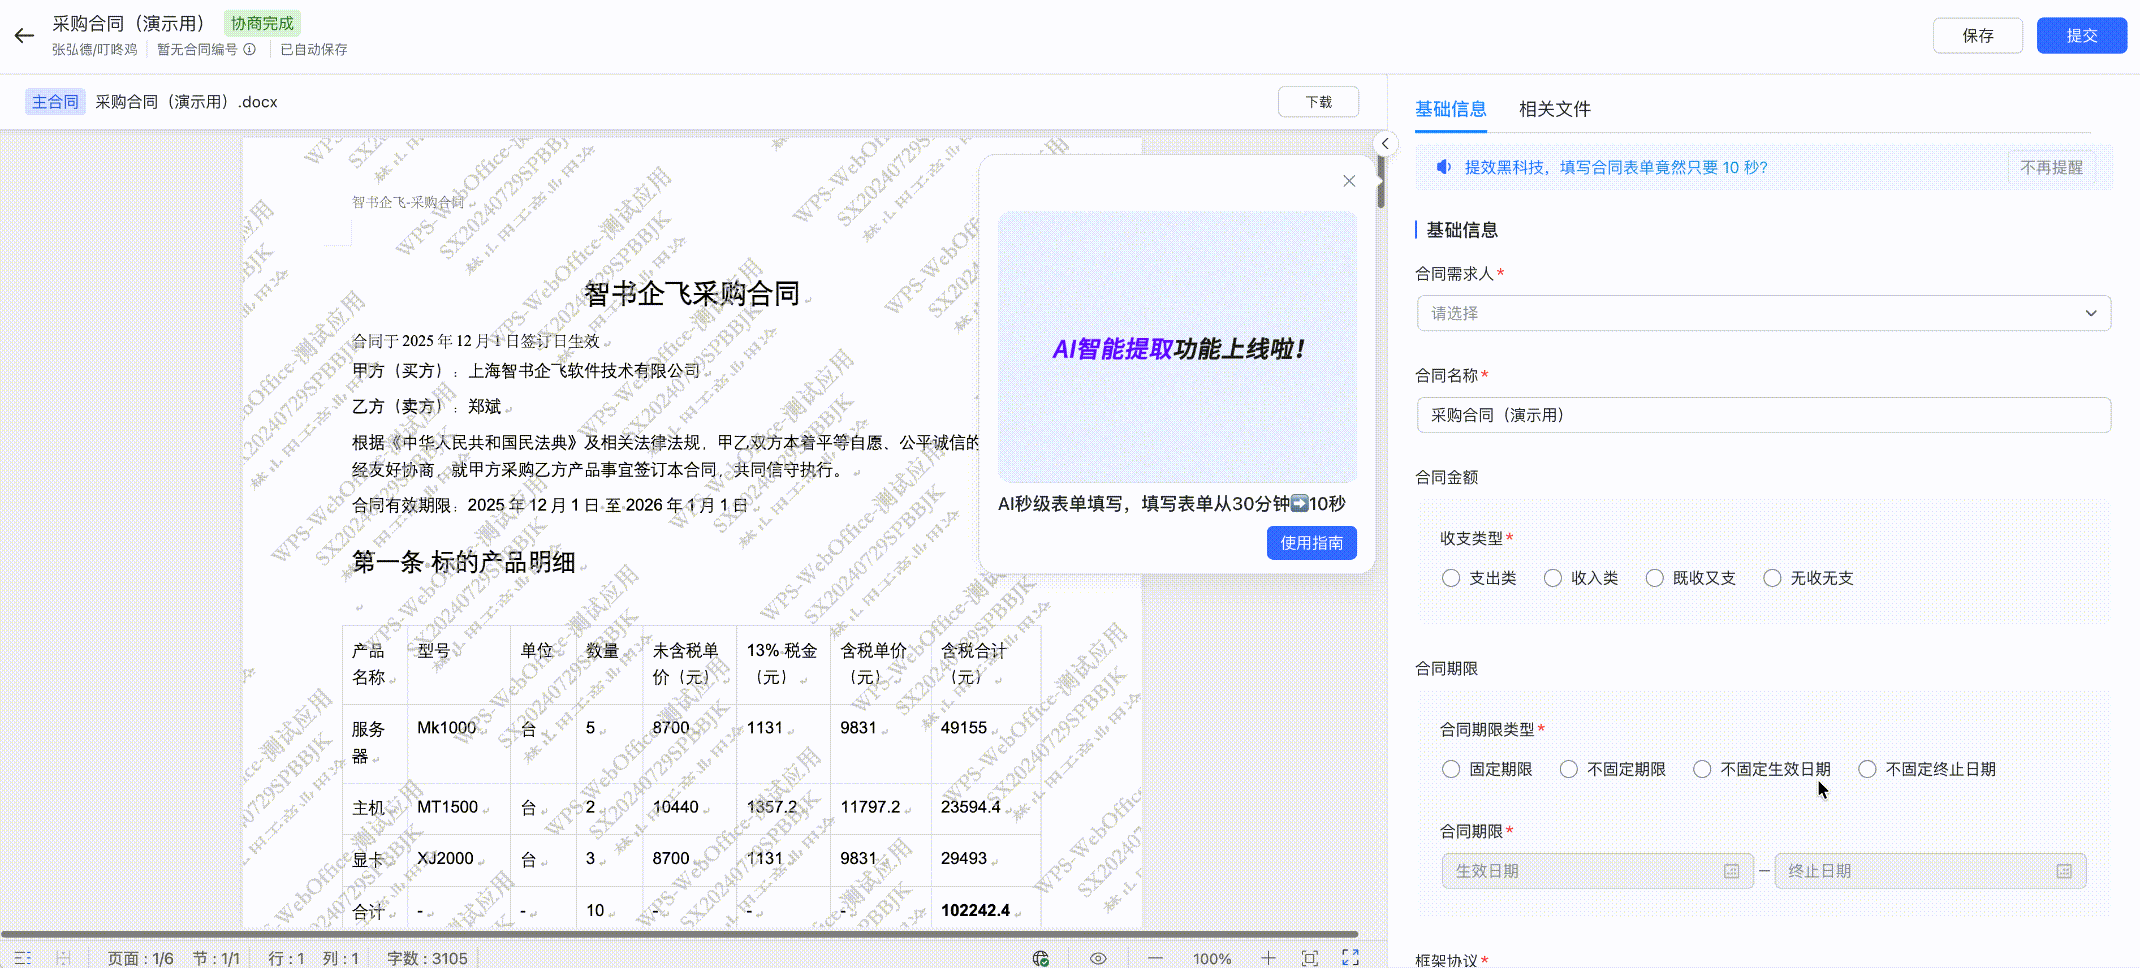Zoom out using the minus icon
The width and height of the screenshot is (2140, 968).
click(1156, 957)
